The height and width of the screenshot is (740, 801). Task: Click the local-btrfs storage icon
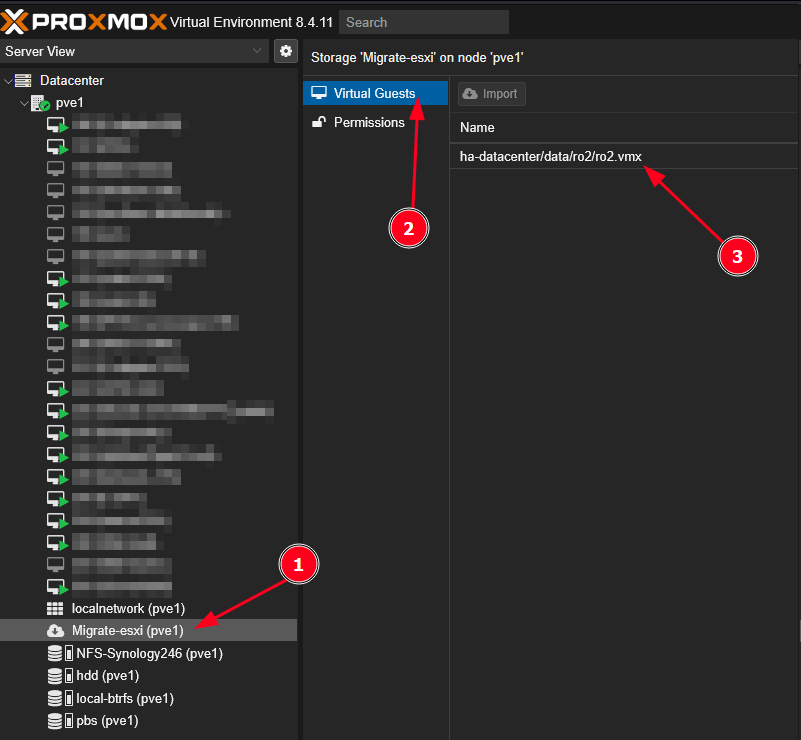(x=60, y=698)
